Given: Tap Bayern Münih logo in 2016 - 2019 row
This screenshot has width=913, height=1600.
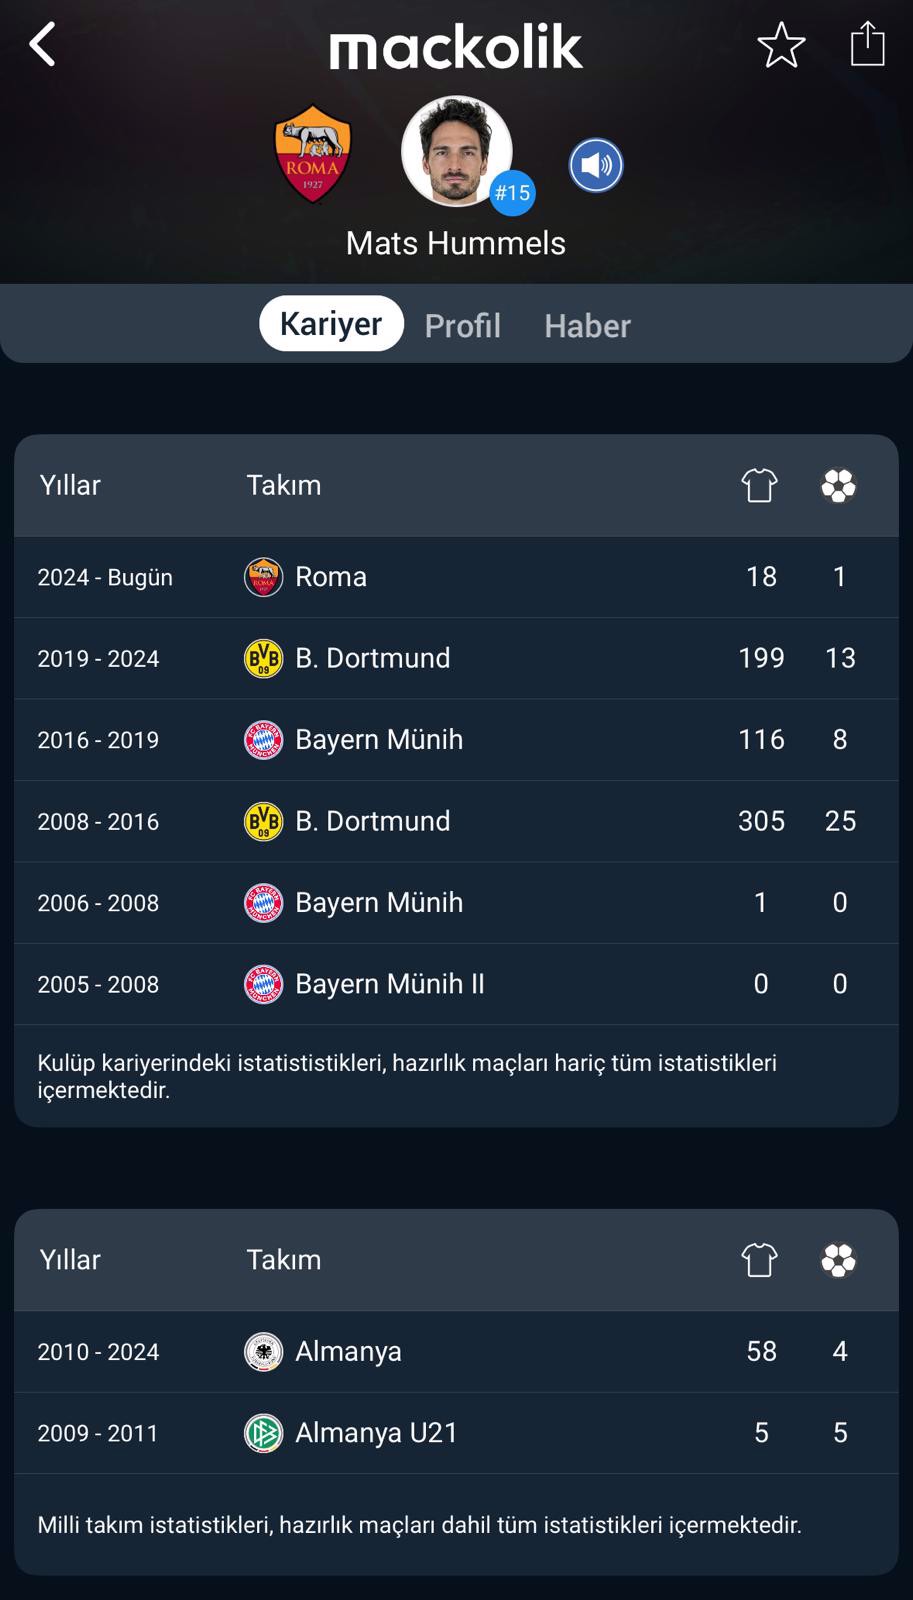Looking at the screenshot, I should tap(263, 740).
